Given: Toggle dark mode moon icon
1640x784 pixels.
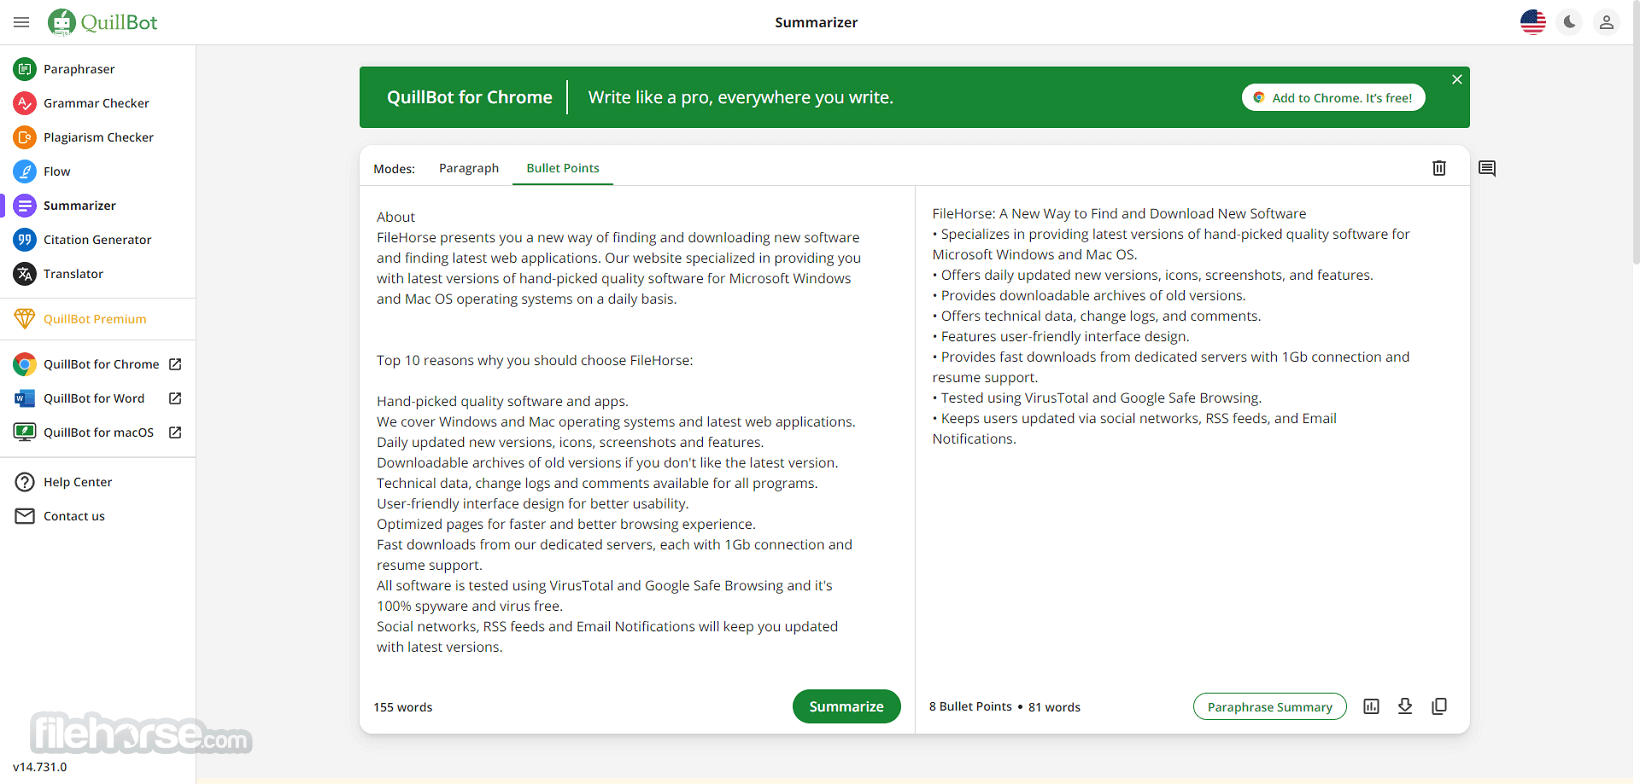Looking at the screenshot, I should click(x=1570, y=22).
